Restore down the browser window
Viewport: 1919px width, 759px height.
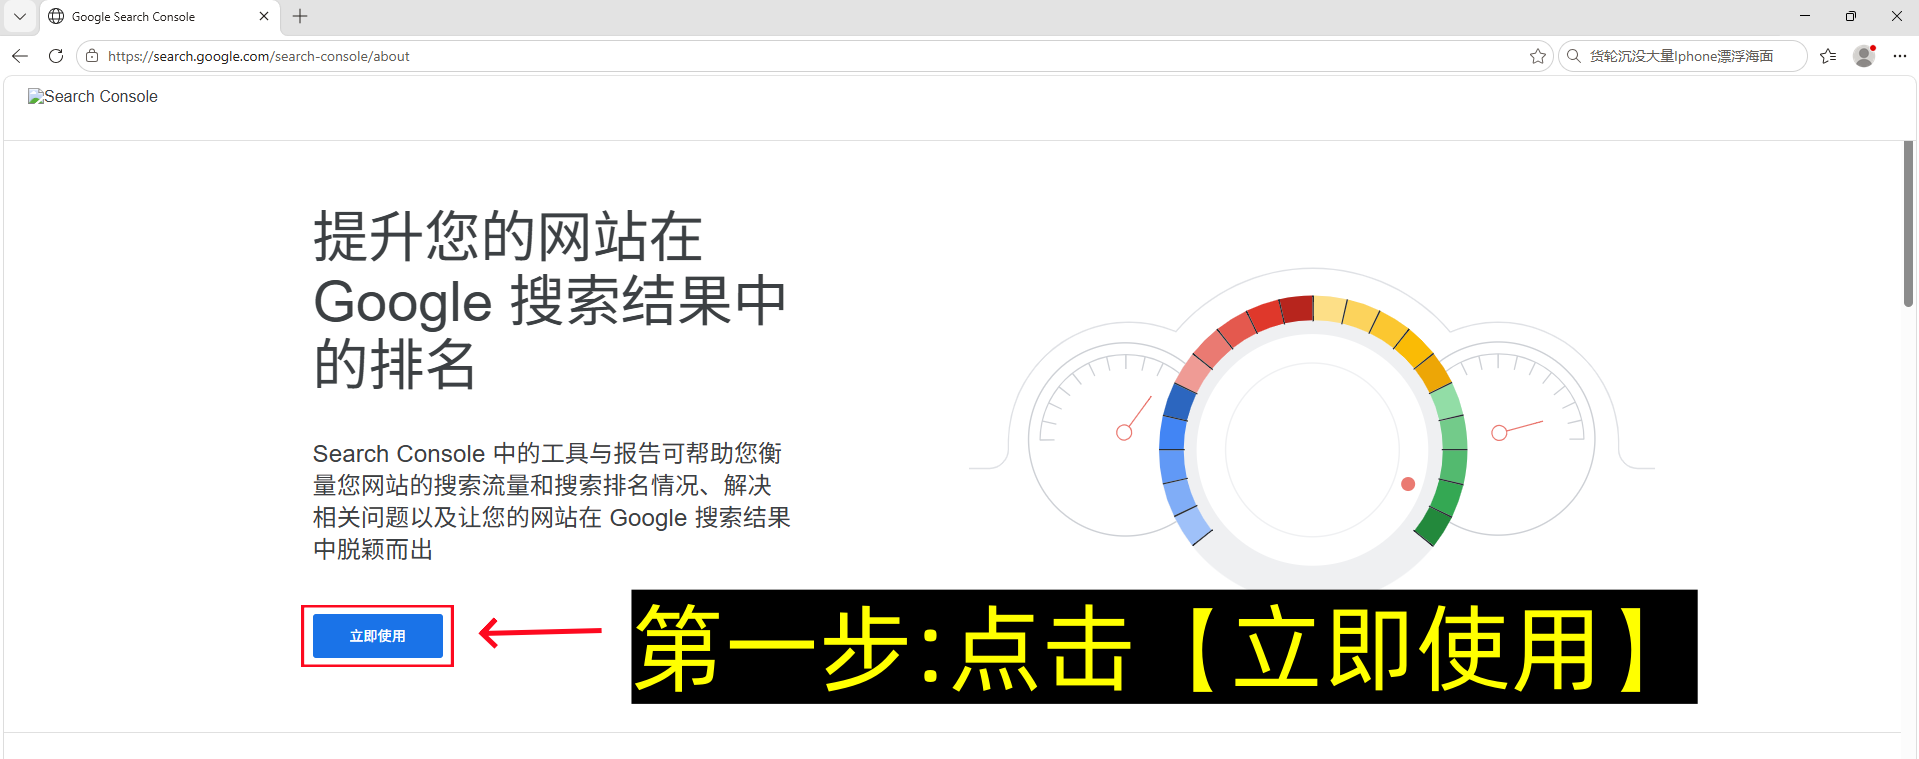point(1851,16)
